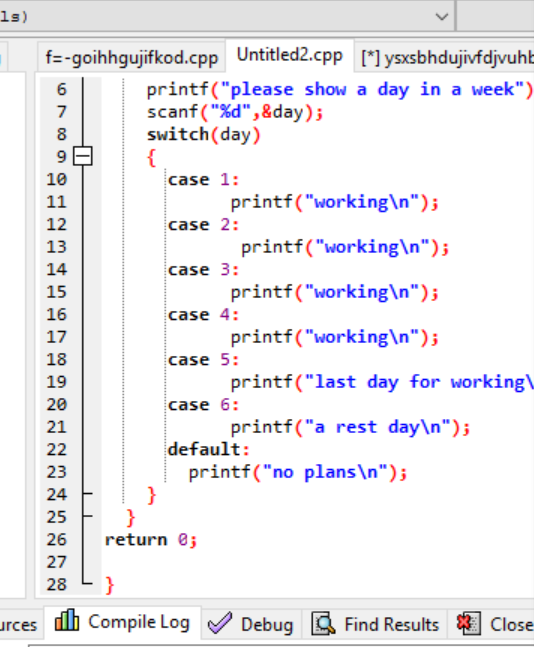The image size is (534, 647).
Task: Click the case 6: line
Action: (203, 404)
